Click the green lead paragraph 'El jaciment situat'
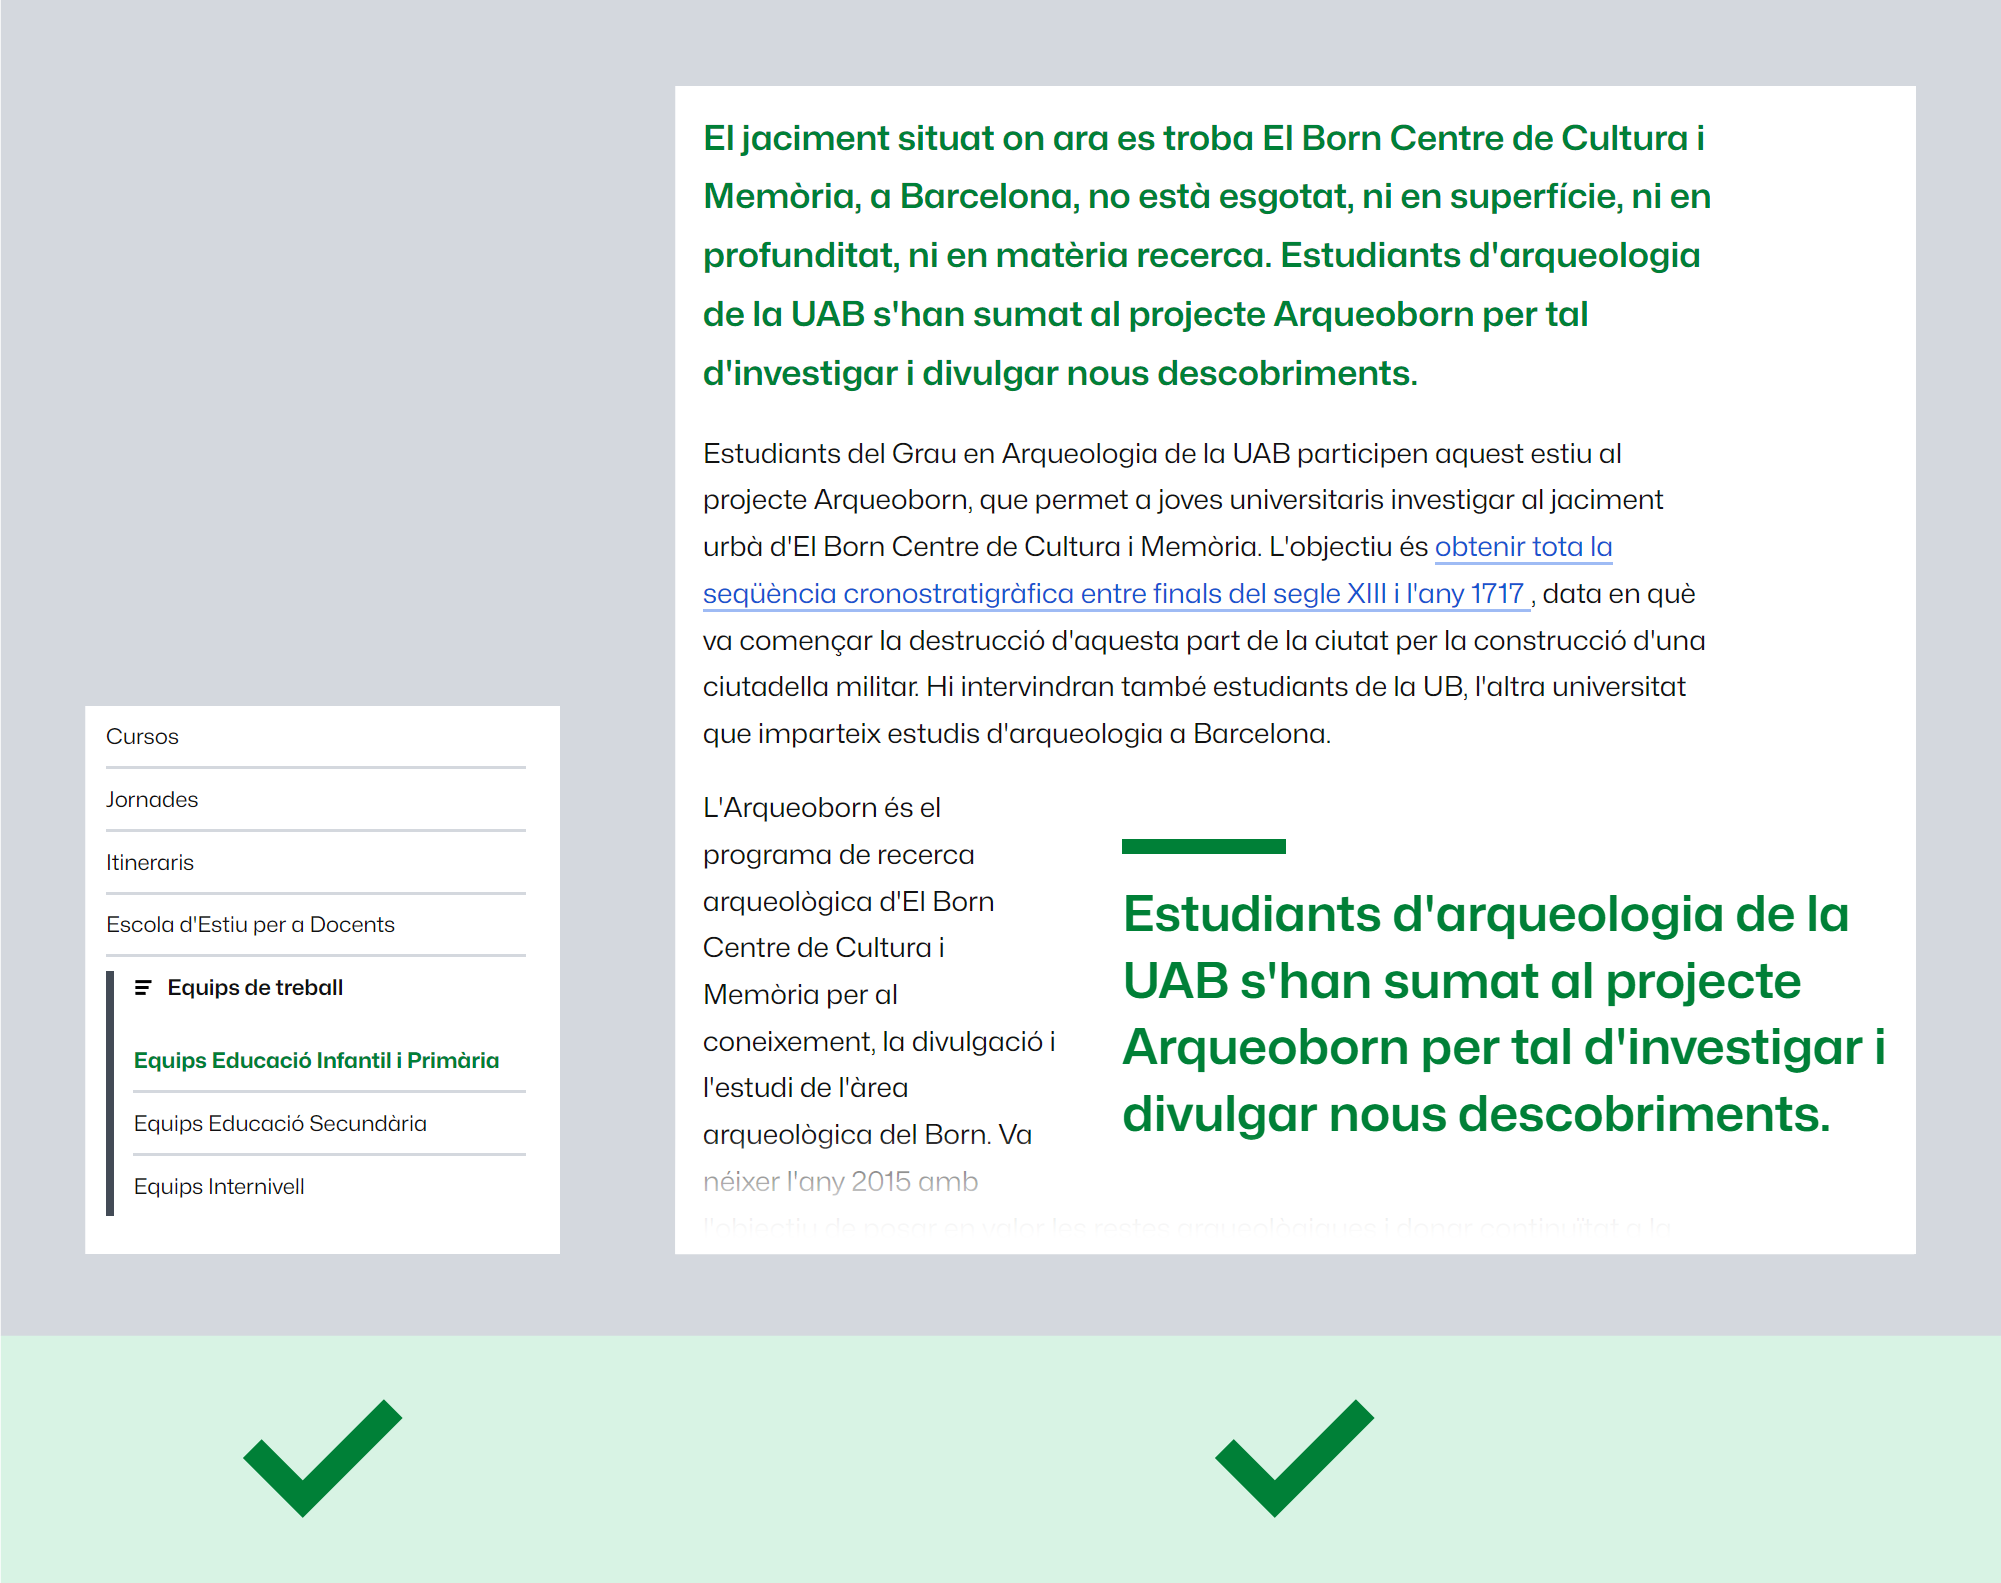This screenshot has height=1583, width=2001. tap(1207, 255)
